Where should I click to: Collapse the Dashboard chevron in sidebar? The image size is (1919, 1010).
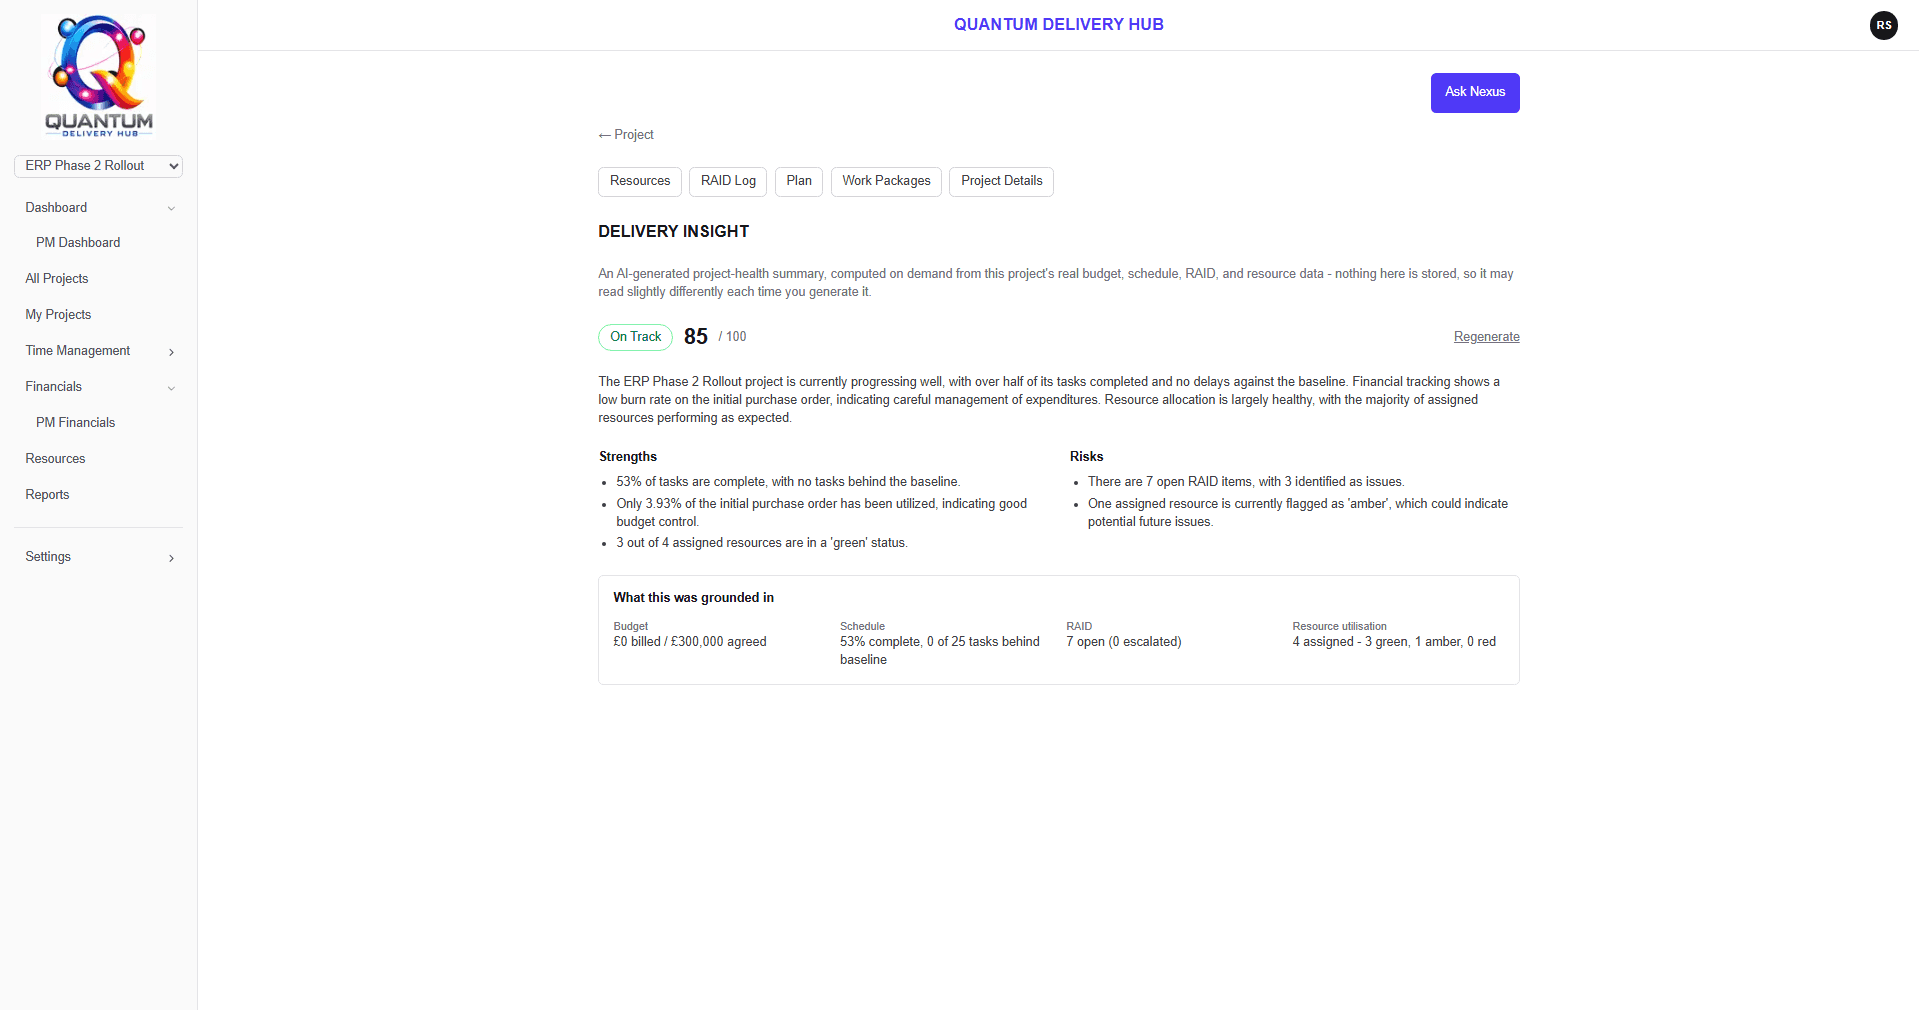coord(171,208)
